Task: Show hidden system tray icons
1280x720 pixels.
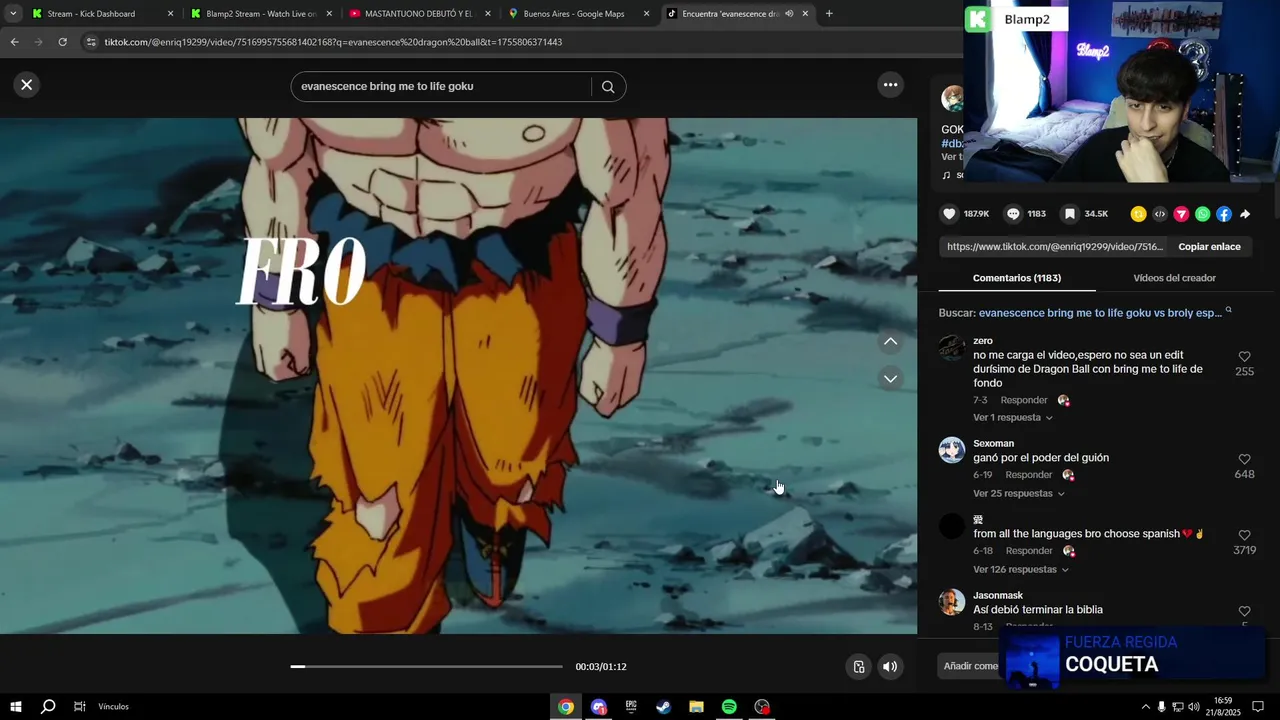Action: coord(1145,707)
